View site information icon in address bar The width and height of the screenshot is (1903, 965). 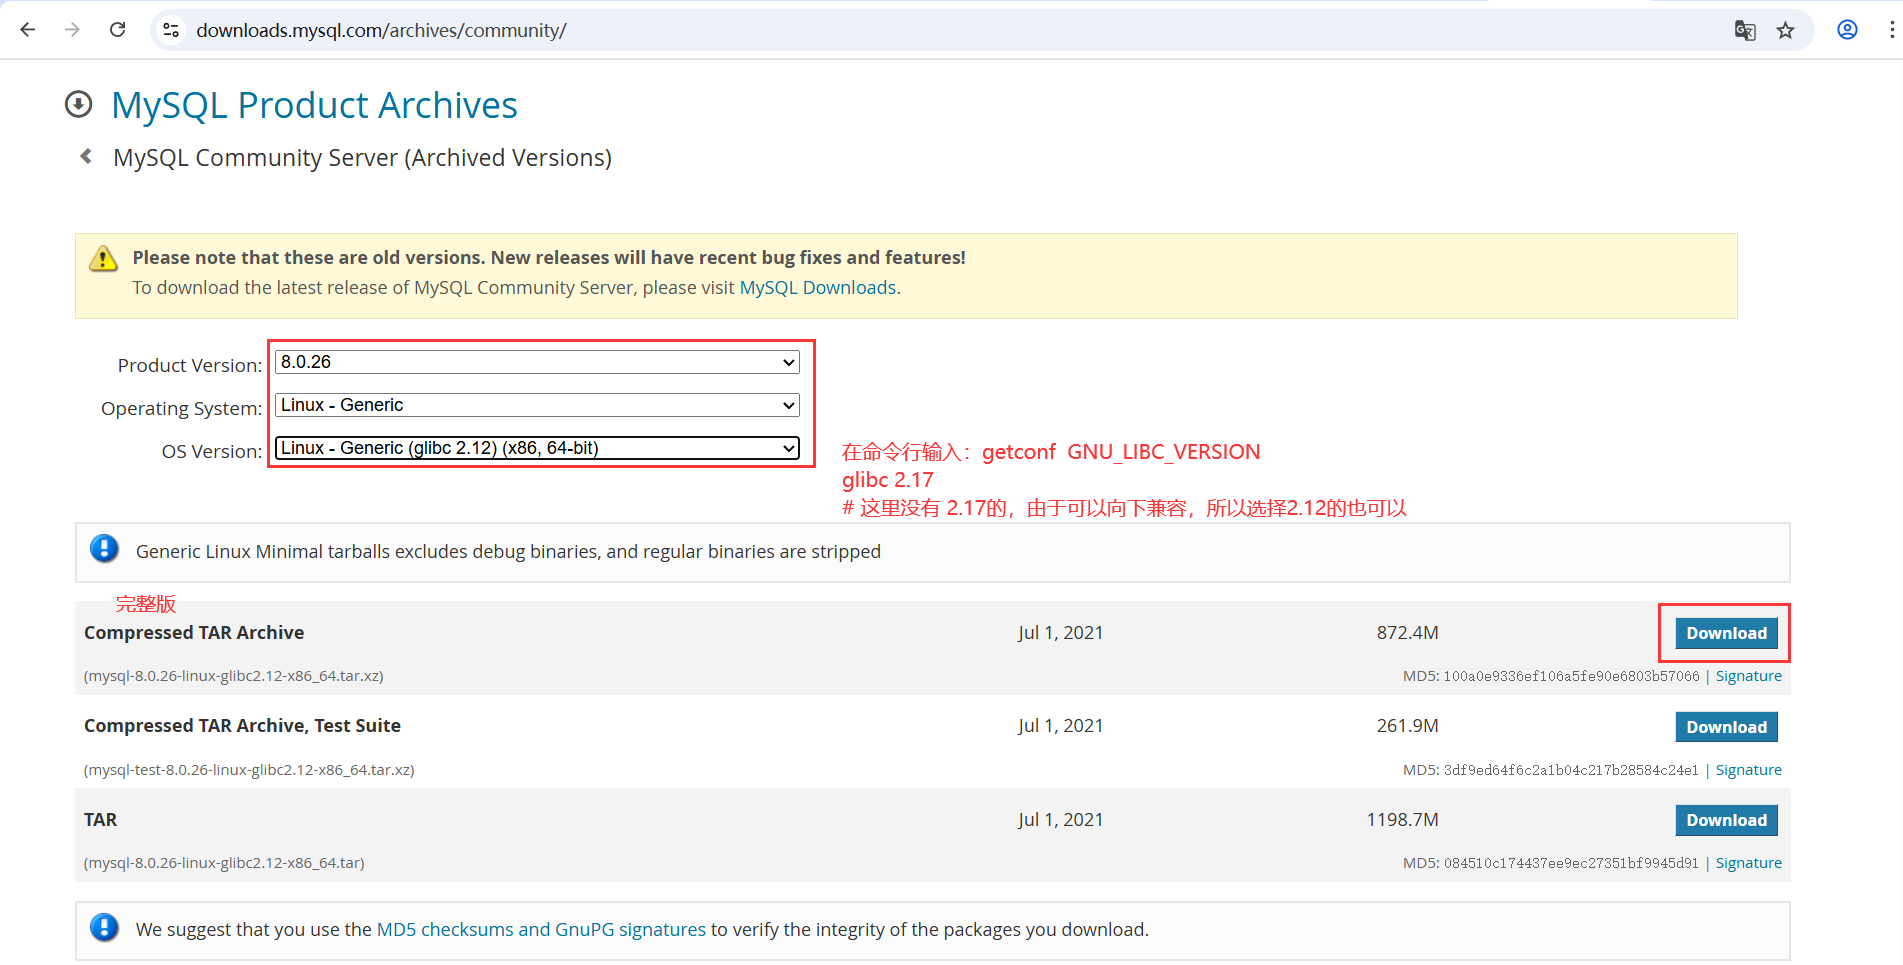point(171,30)
